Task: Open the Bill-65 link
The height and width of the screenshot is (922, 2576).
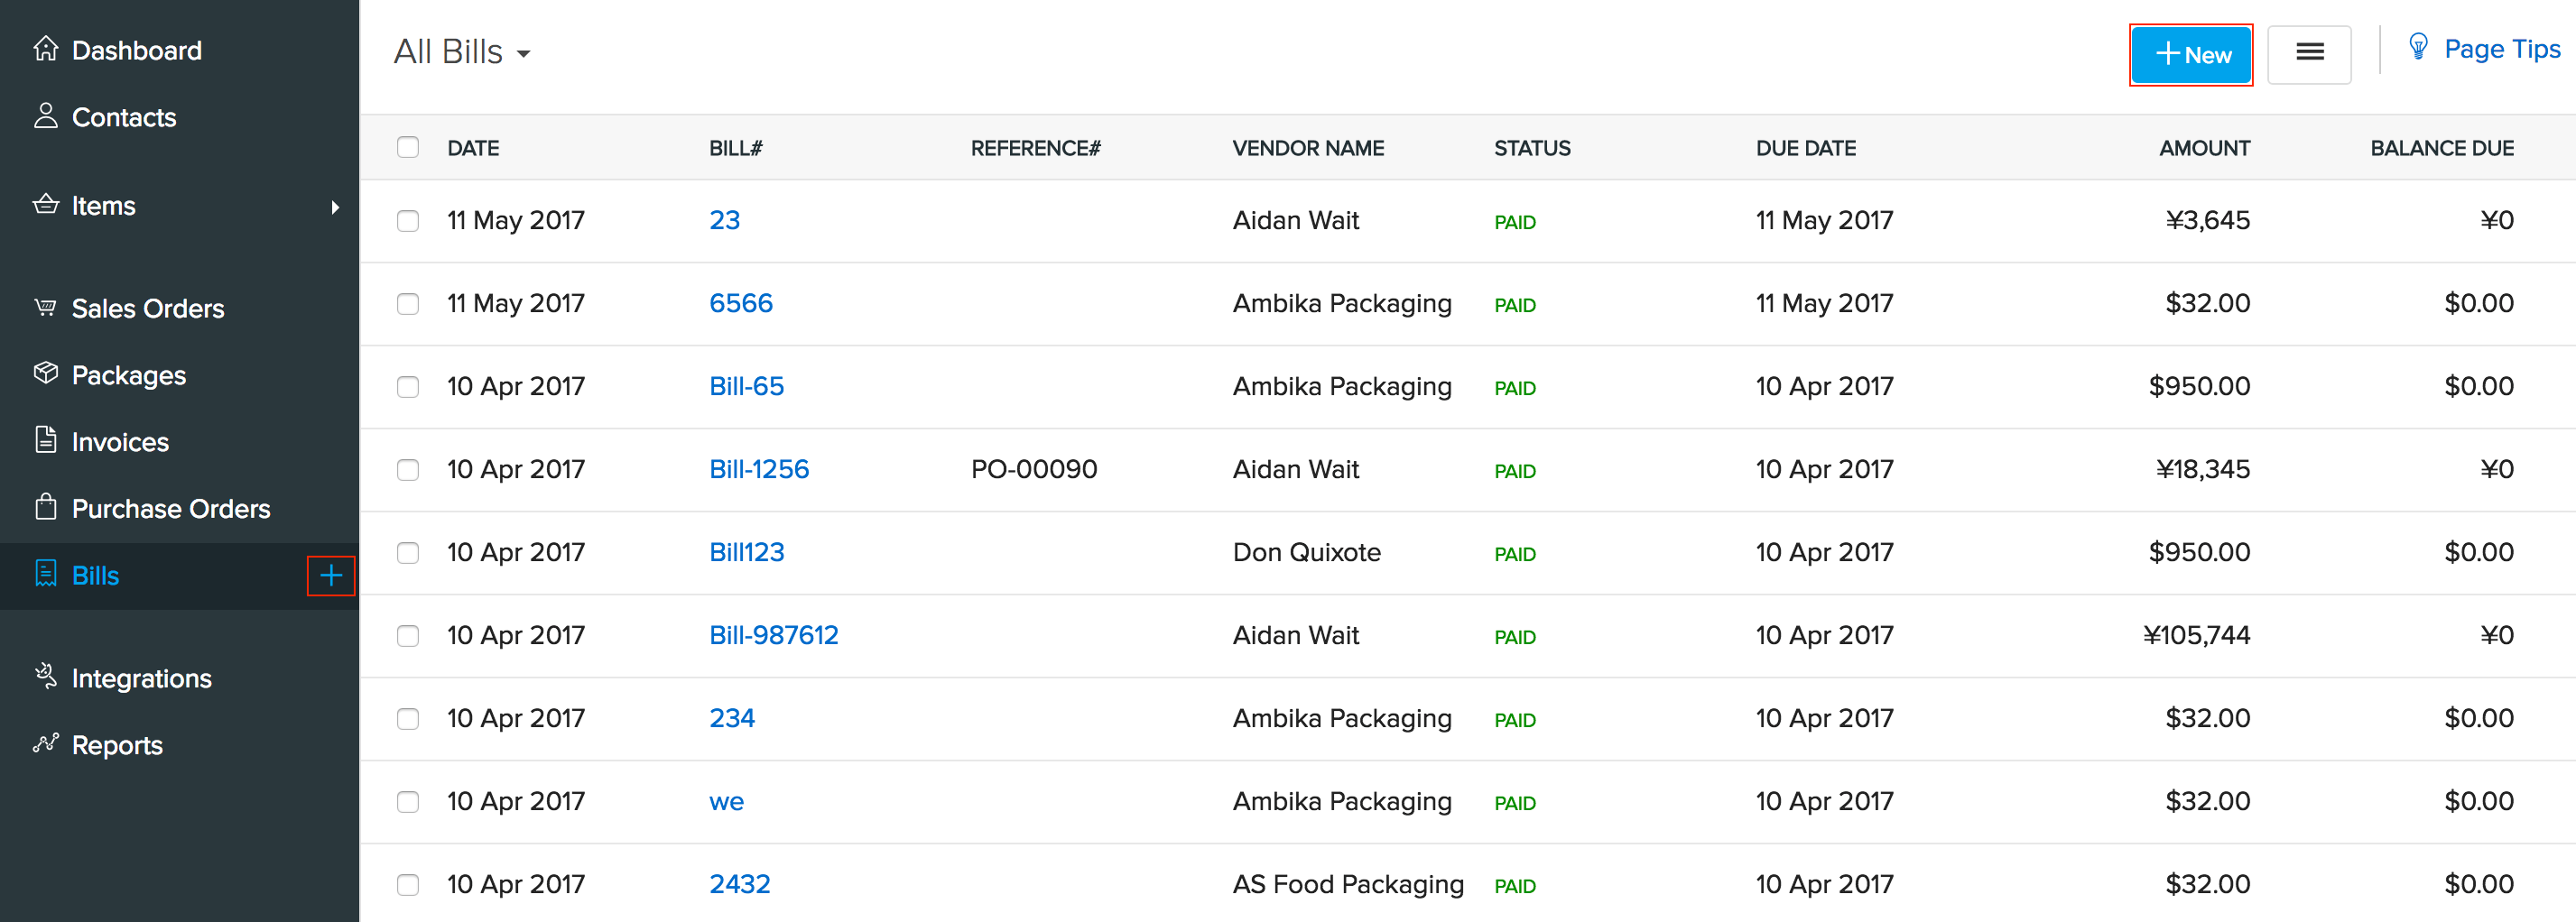Action: (746, 386)
